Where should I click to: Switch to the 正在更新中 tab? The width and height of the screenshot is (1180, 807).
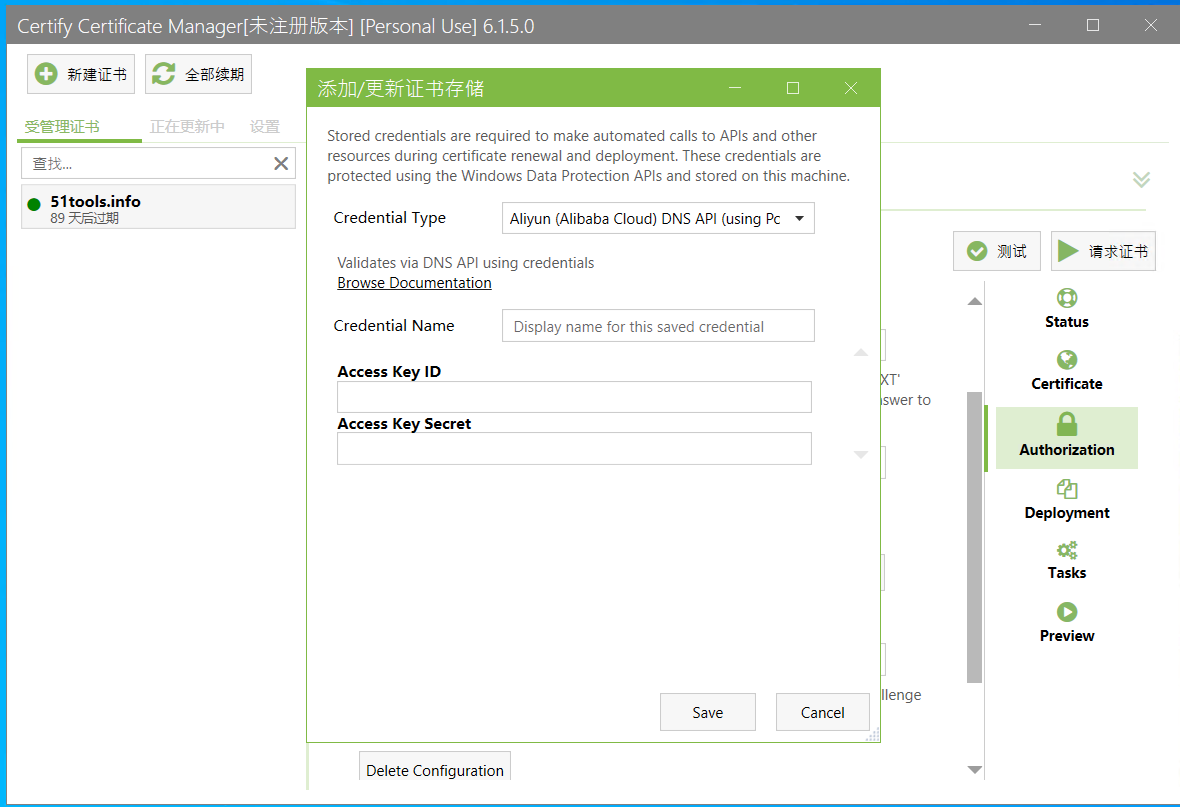pos(187,127)
